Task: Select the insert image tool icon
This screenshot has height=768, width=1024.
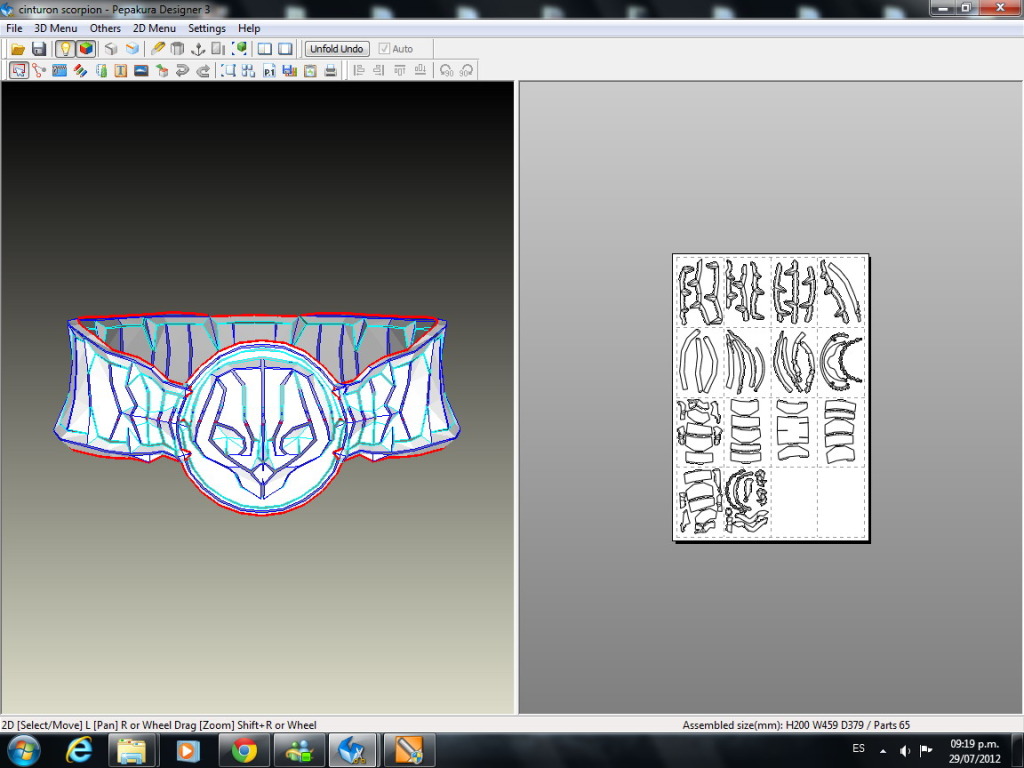Action: click(141, 71)
